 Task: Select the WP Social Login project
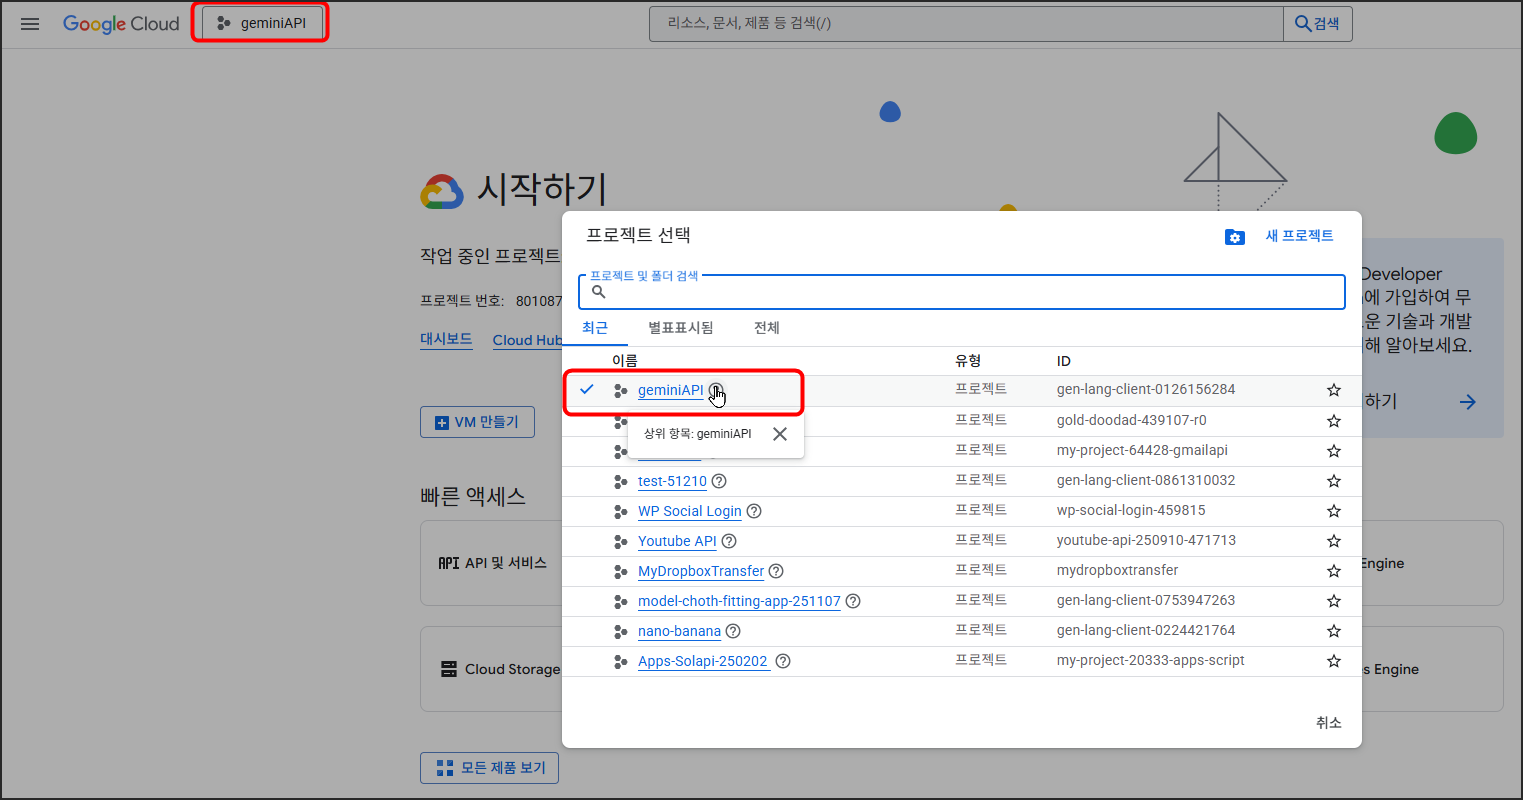pyautogui.click(x=690, y=511)
